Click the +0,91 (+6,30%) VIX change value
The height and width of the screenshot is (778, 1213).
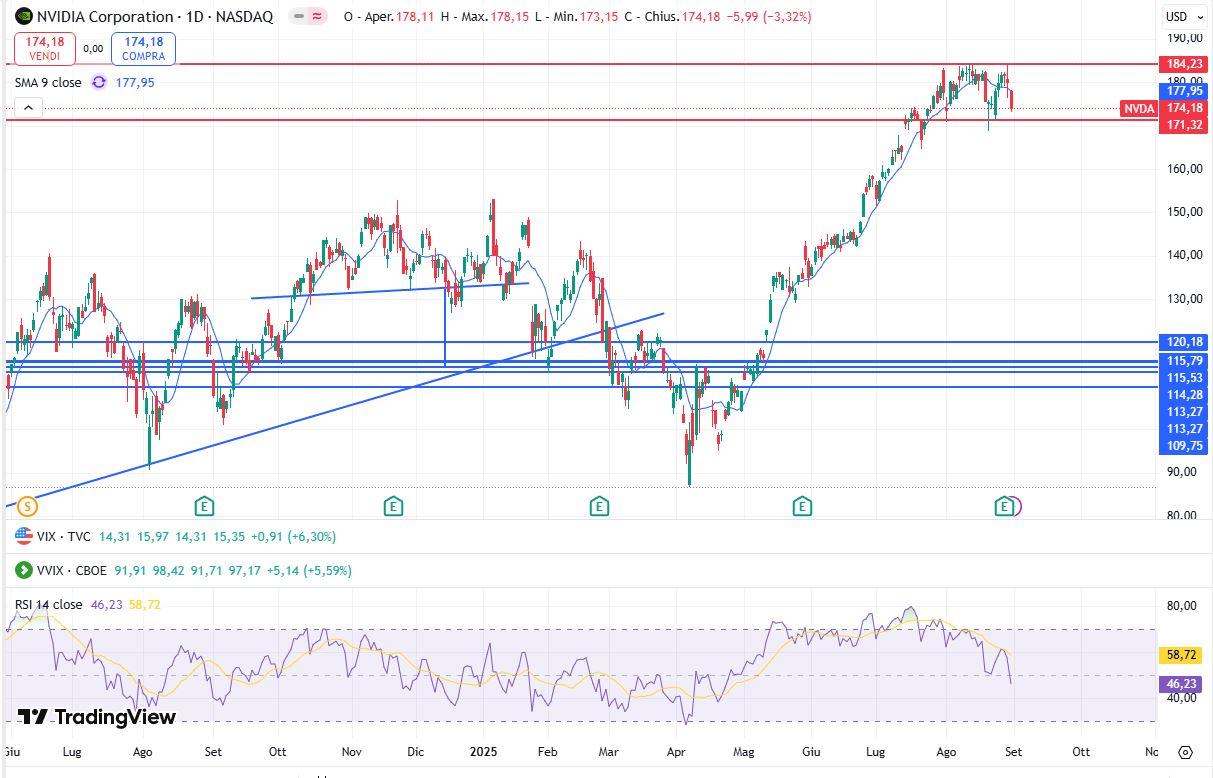click(295, 537)
